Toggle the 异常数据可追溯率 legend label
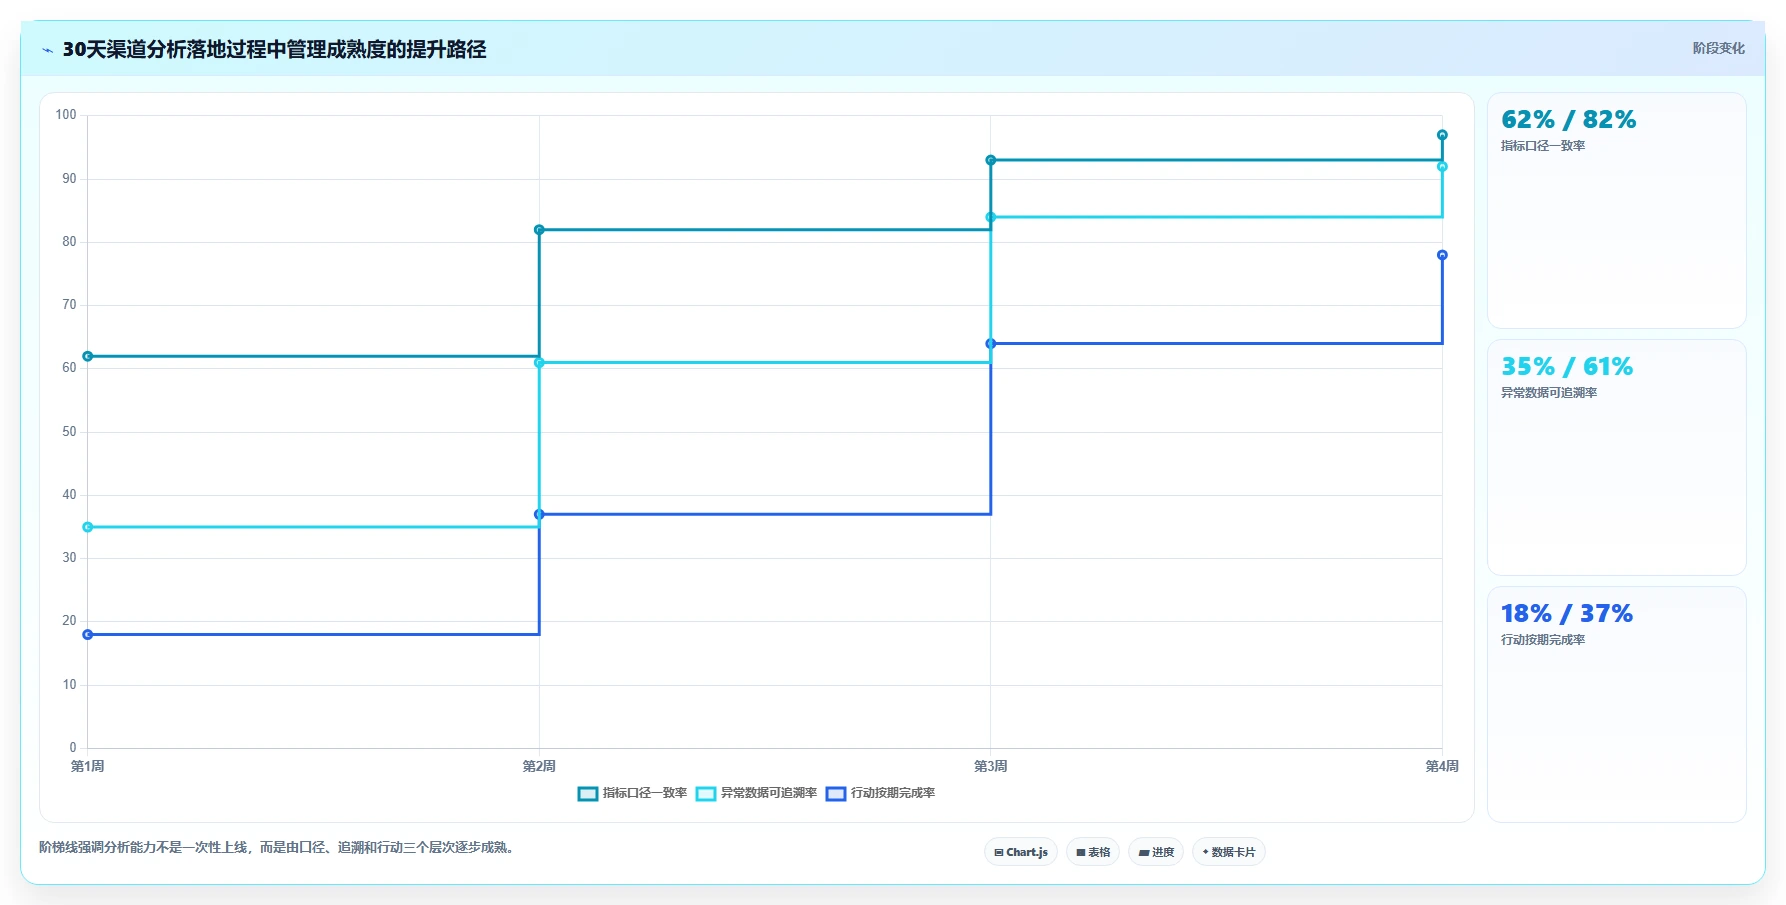This screenshot has width=1786, height=905. [769, 793]
